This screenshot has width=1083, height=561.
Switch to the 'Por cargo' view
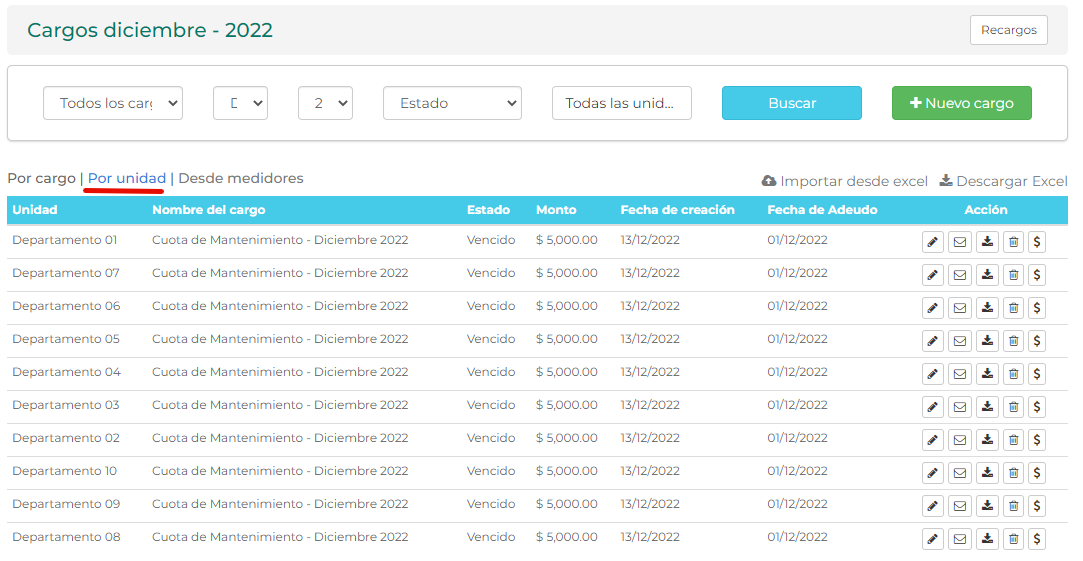click(41, 178)
